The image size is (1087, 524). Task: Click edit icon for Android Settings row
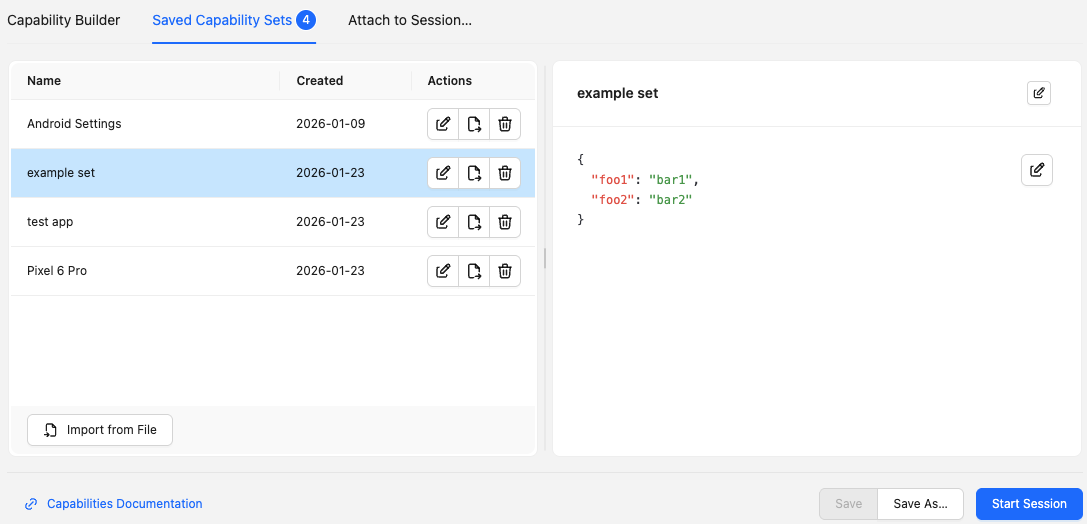443,124
